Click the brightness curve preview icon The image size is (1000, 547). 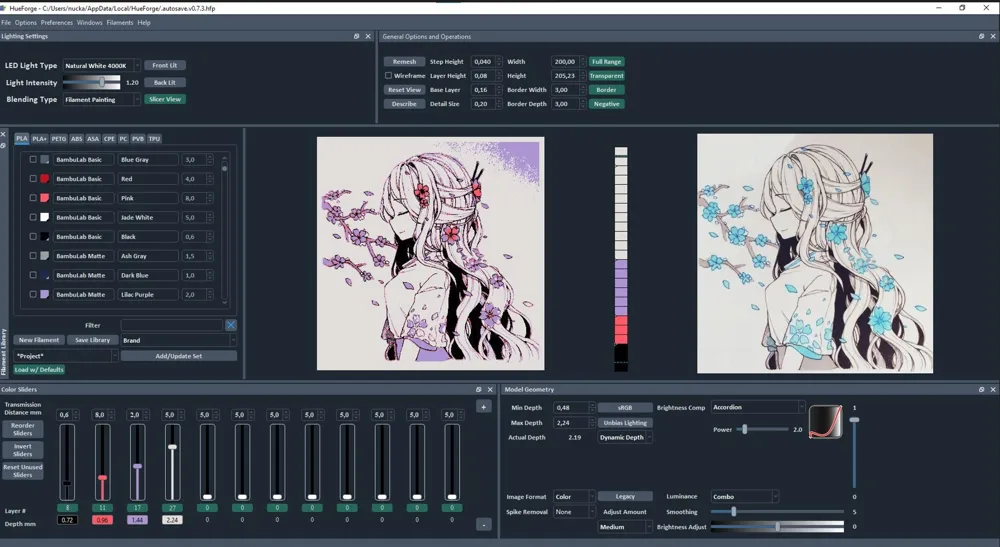[826, 422]
